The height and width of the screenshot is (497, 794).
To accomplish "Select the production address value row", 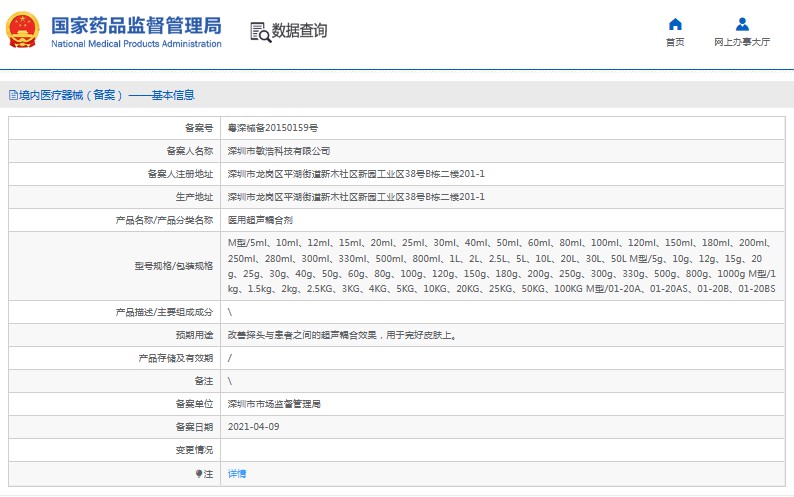I will click(356, 197).
